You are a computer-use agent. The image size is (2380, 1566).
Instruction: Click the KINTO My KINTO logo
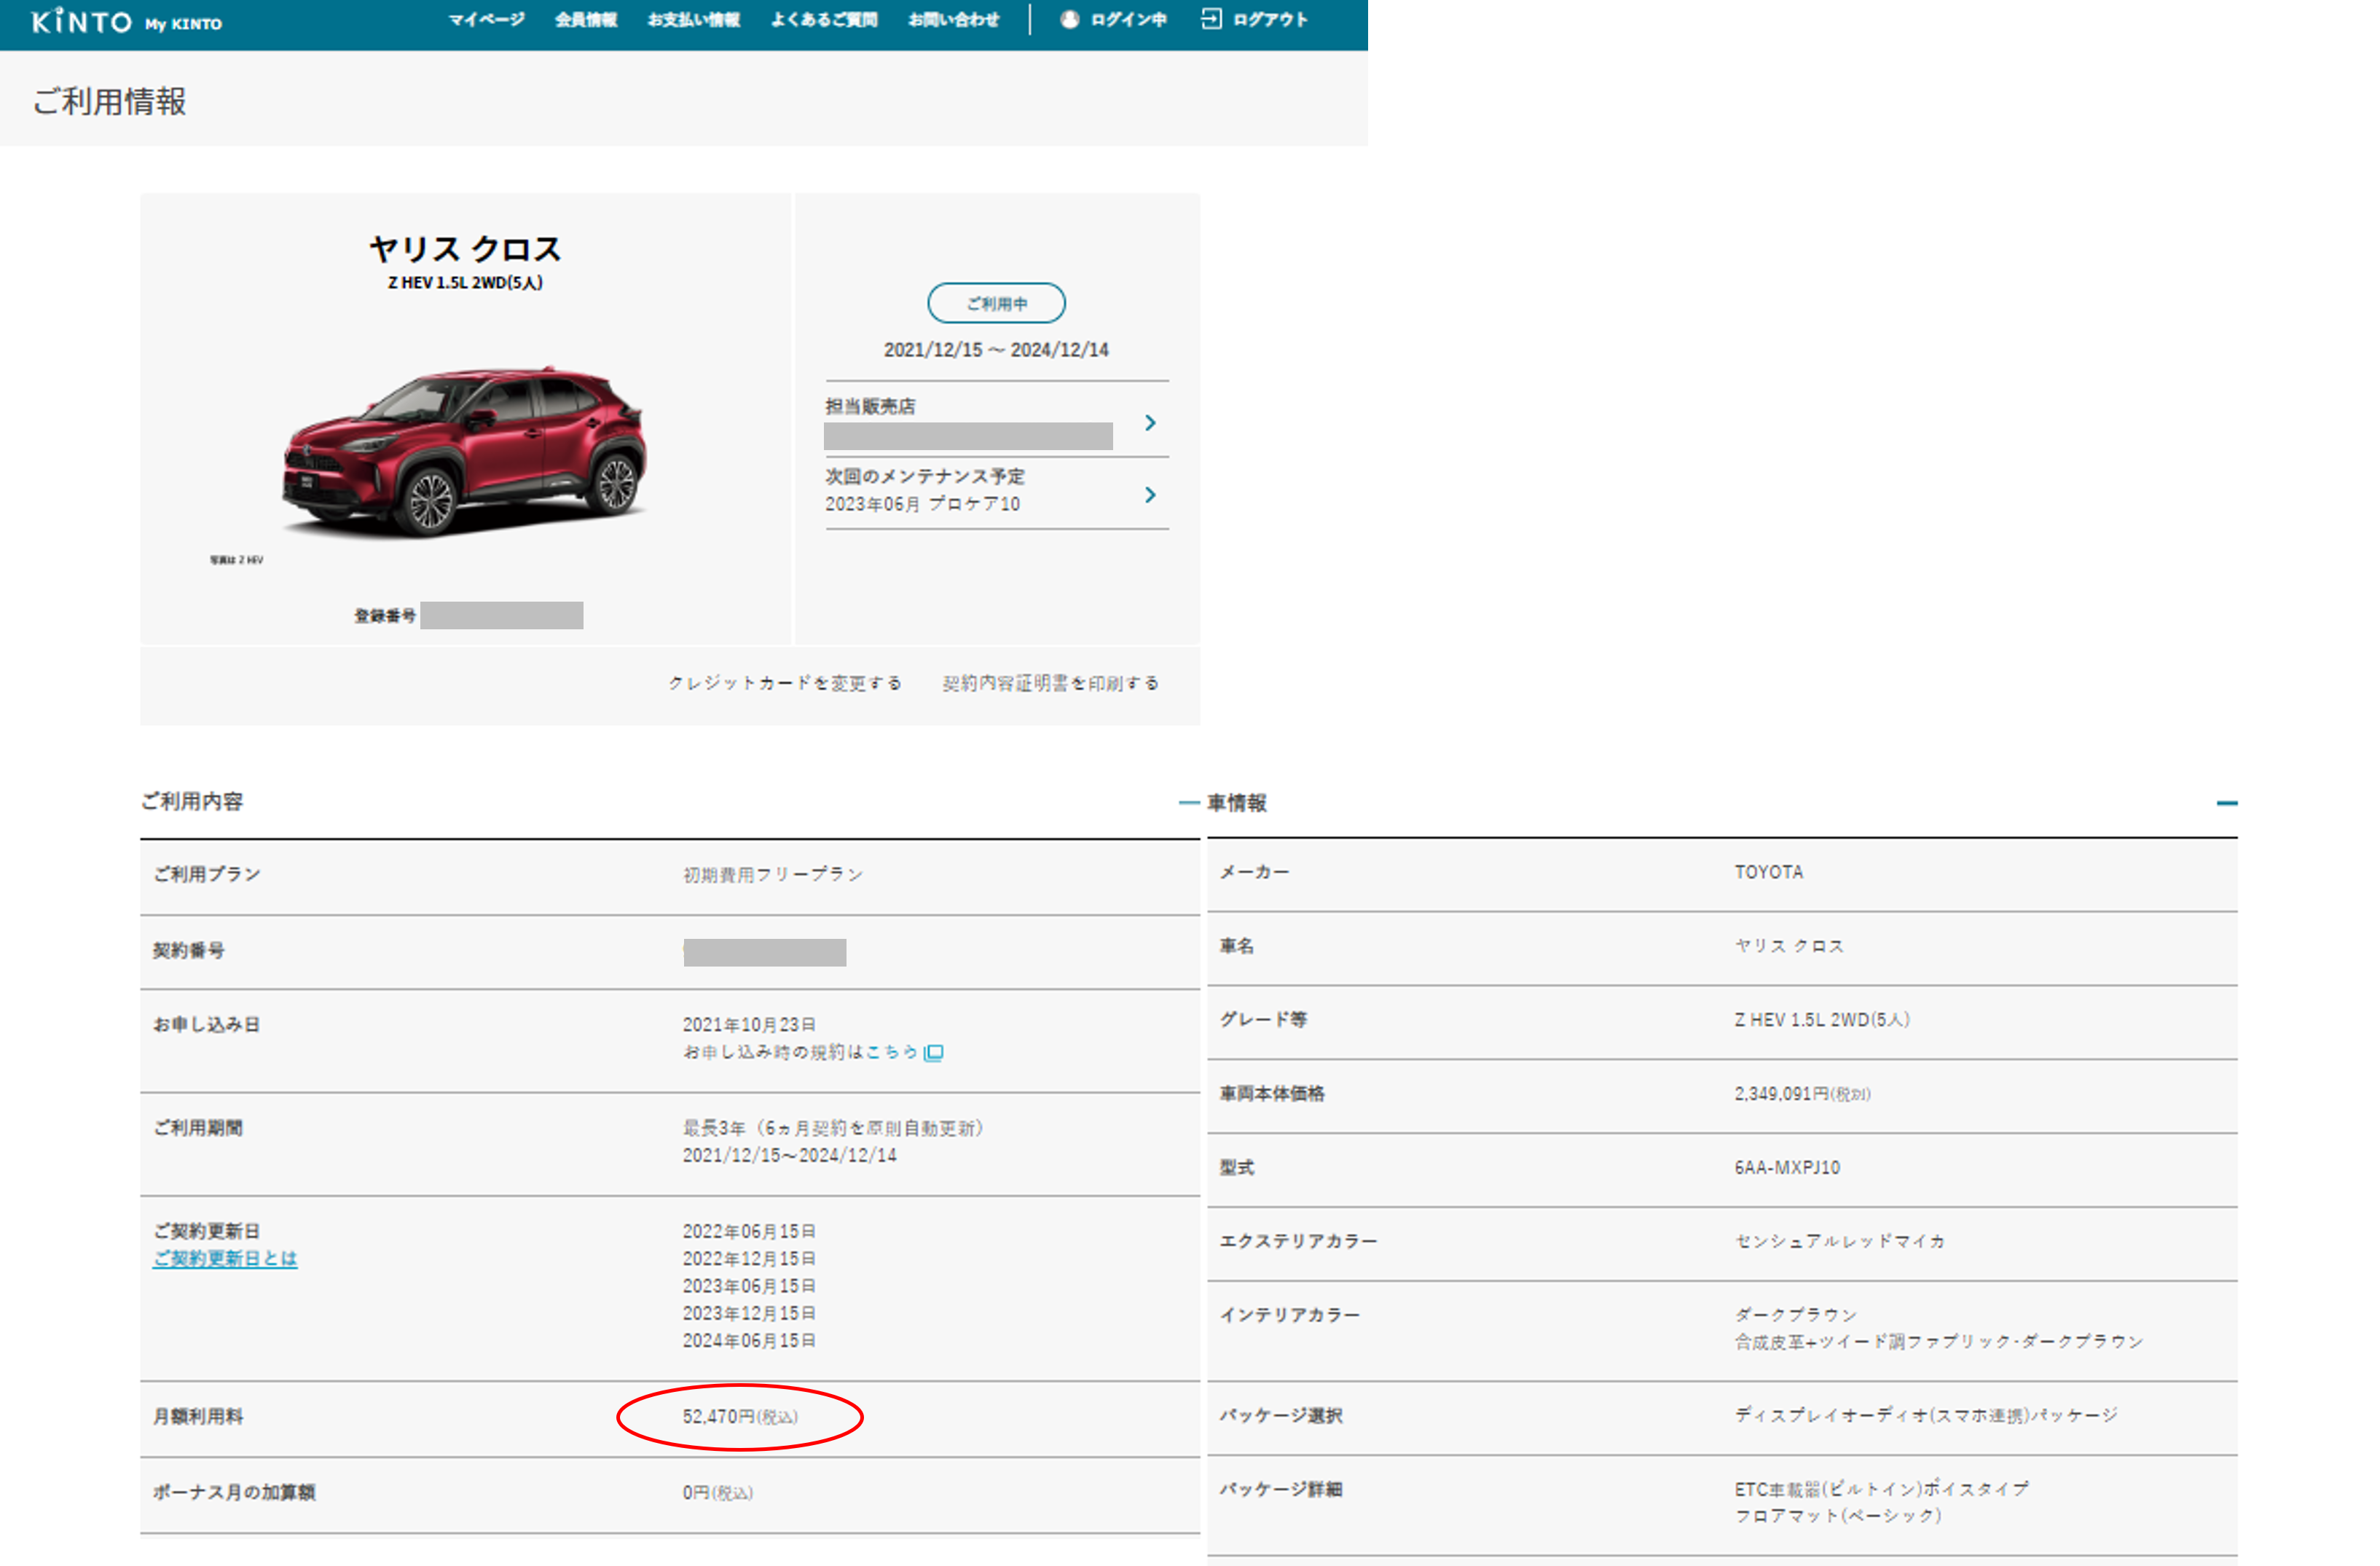coord(127,21)
